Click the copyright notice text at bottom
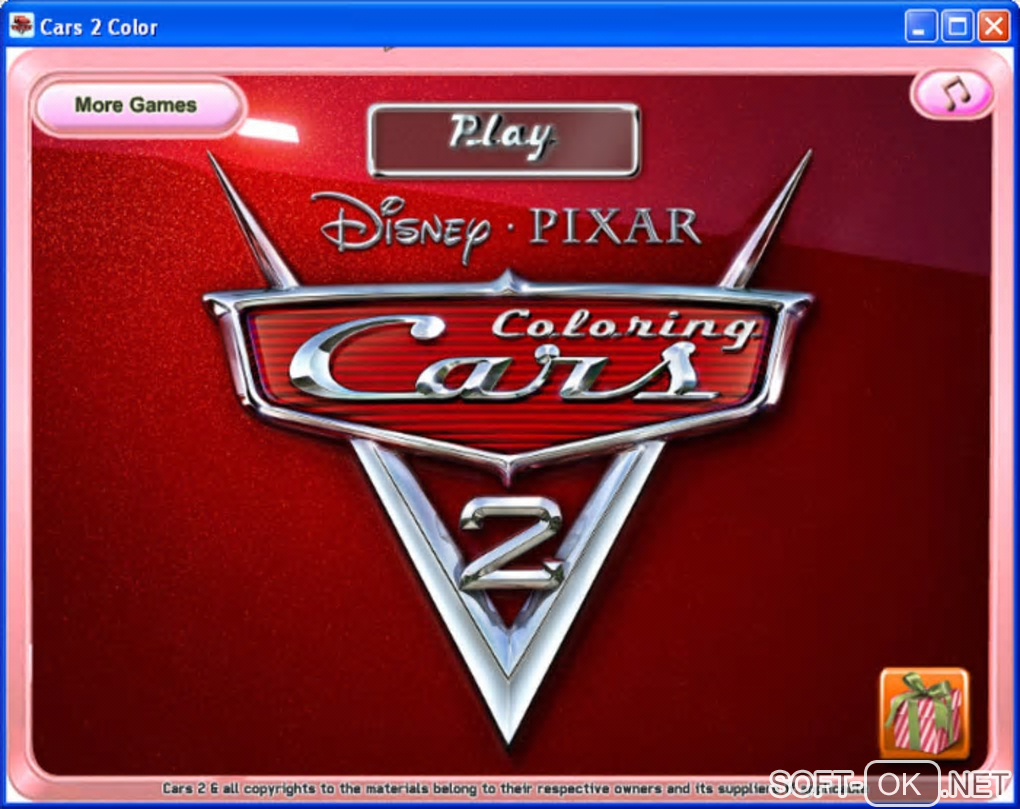Image resolution: width=1020 pixels, height=809 pixels. point(514,788)
